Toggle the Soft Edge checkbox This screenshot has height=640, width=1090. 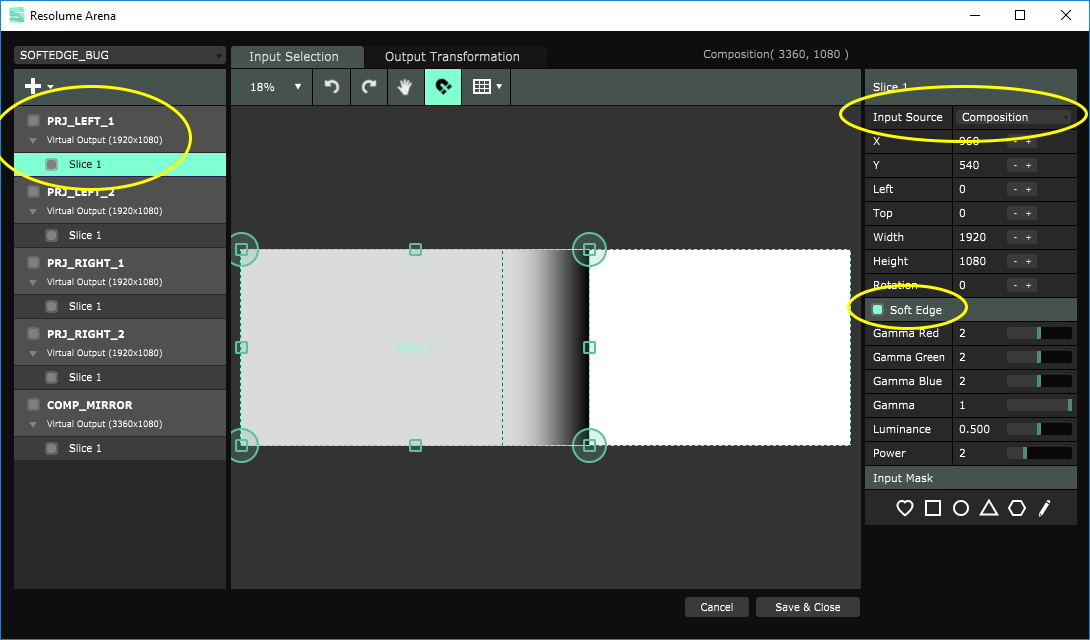878,310
